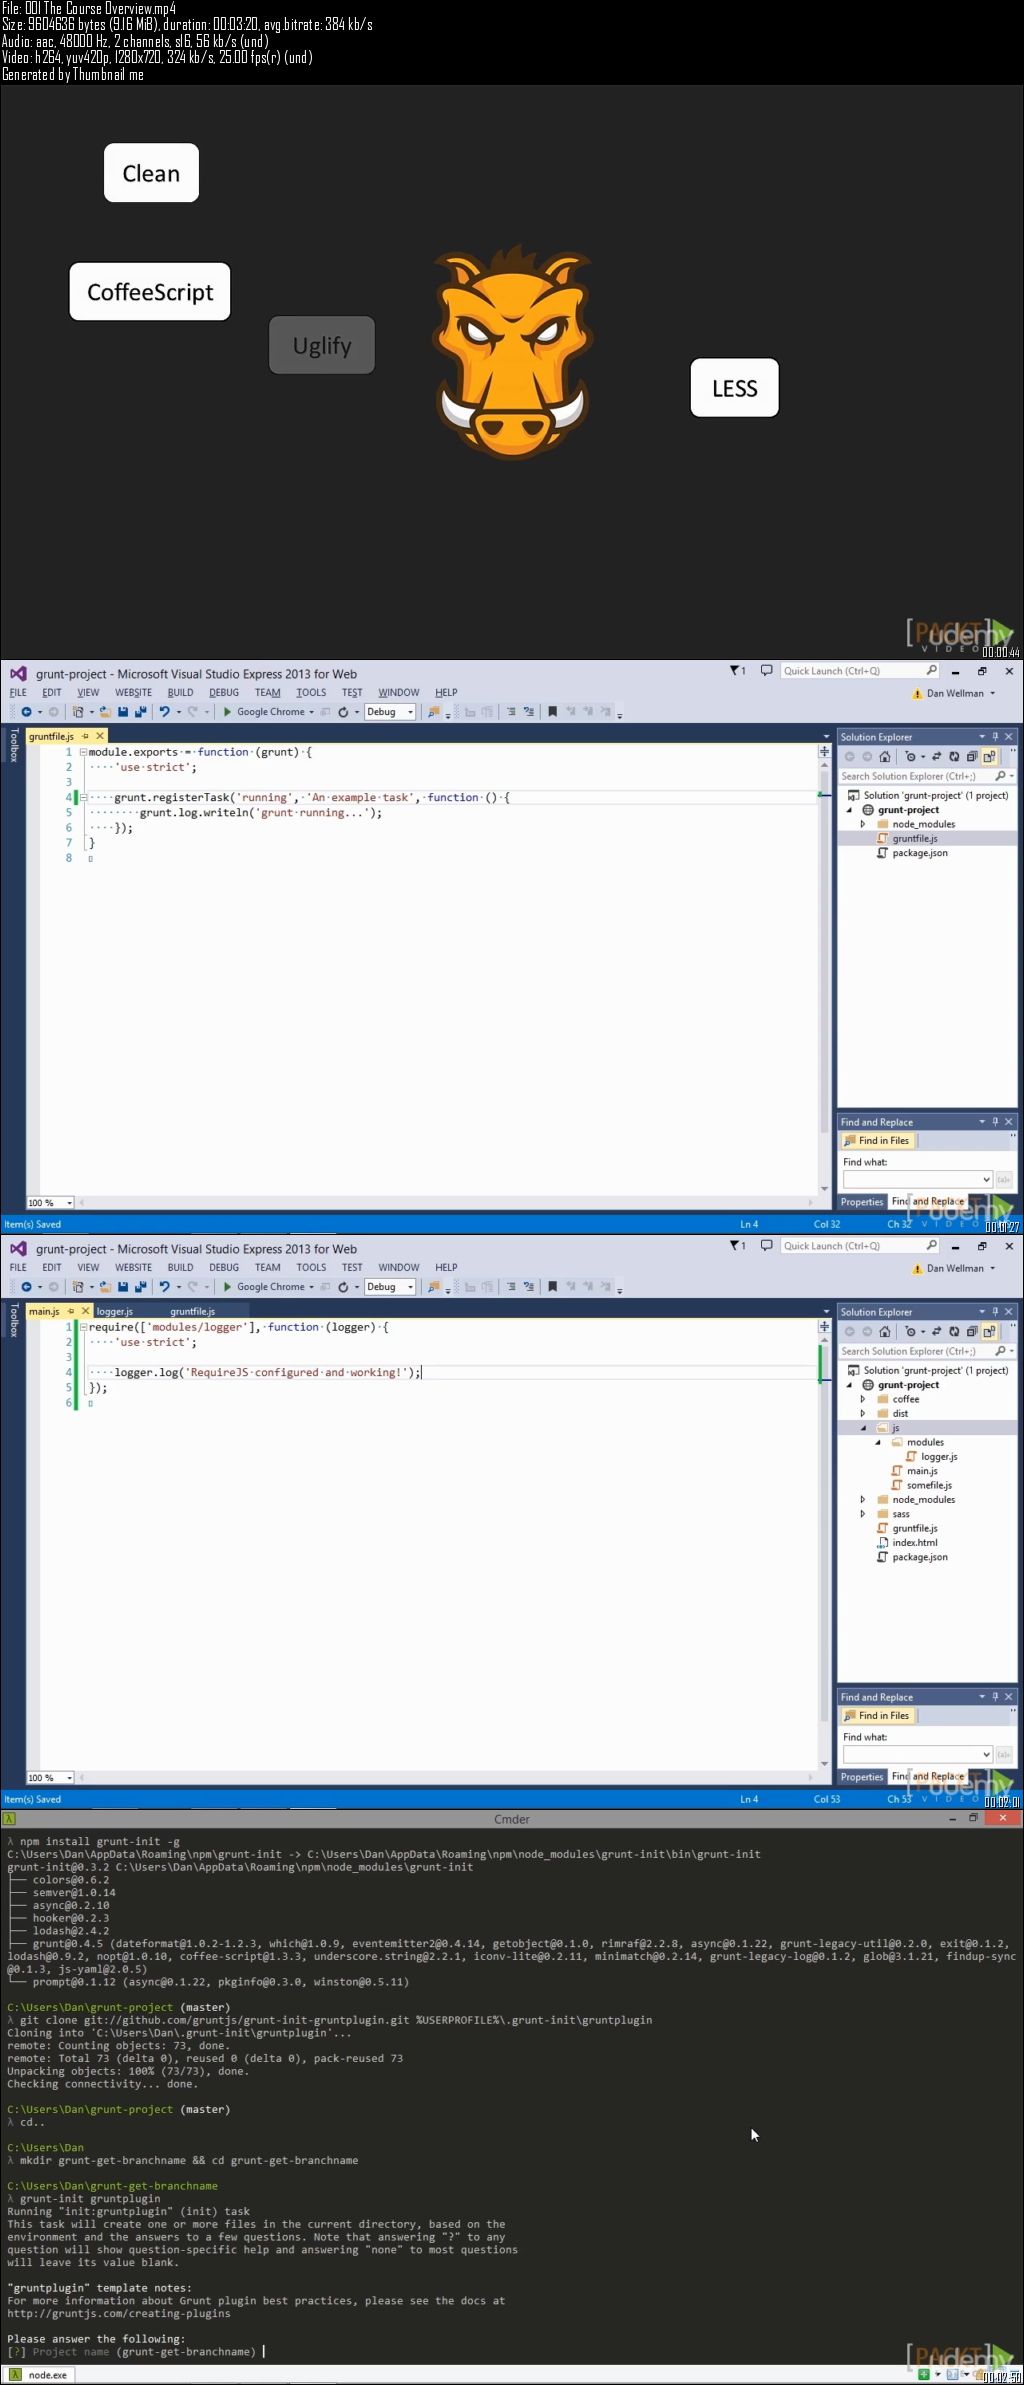Expand sass folder in main.js frame Solution Explorer
1024x2385 pixels.
point(863,1514)
